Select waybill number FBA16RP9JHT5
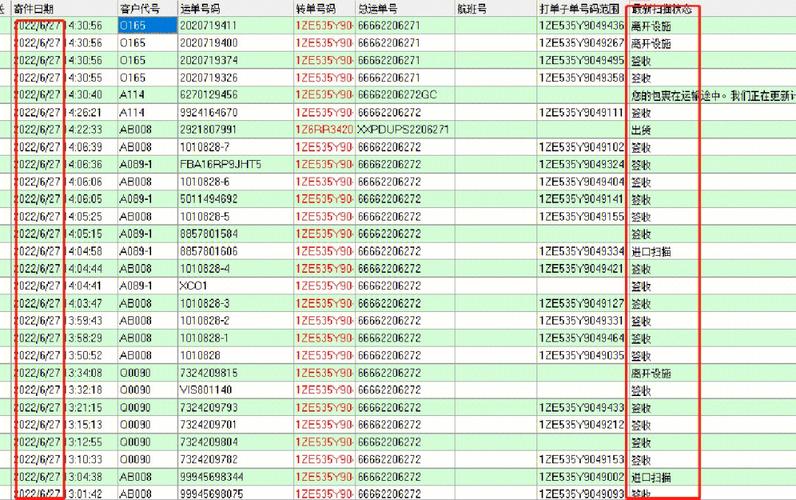 coord(221,164)
